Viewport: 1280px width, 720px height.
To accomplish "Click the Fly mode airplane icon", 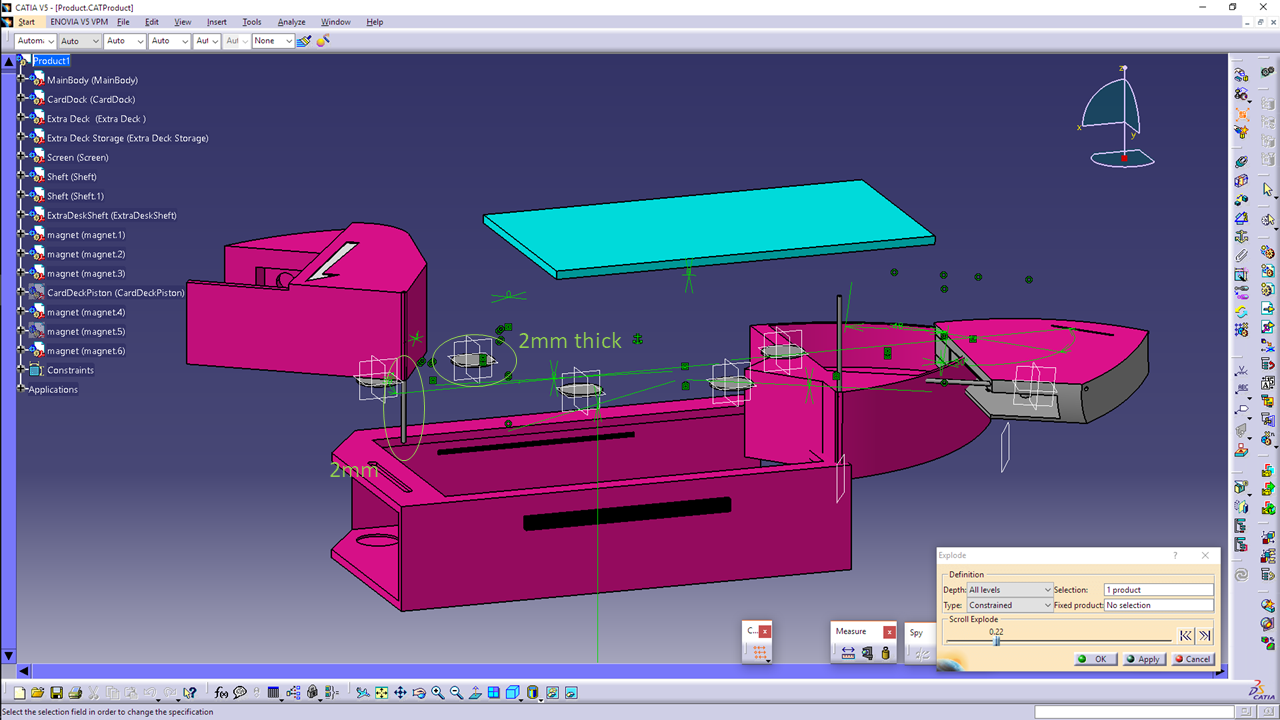I will pos(362,692).
